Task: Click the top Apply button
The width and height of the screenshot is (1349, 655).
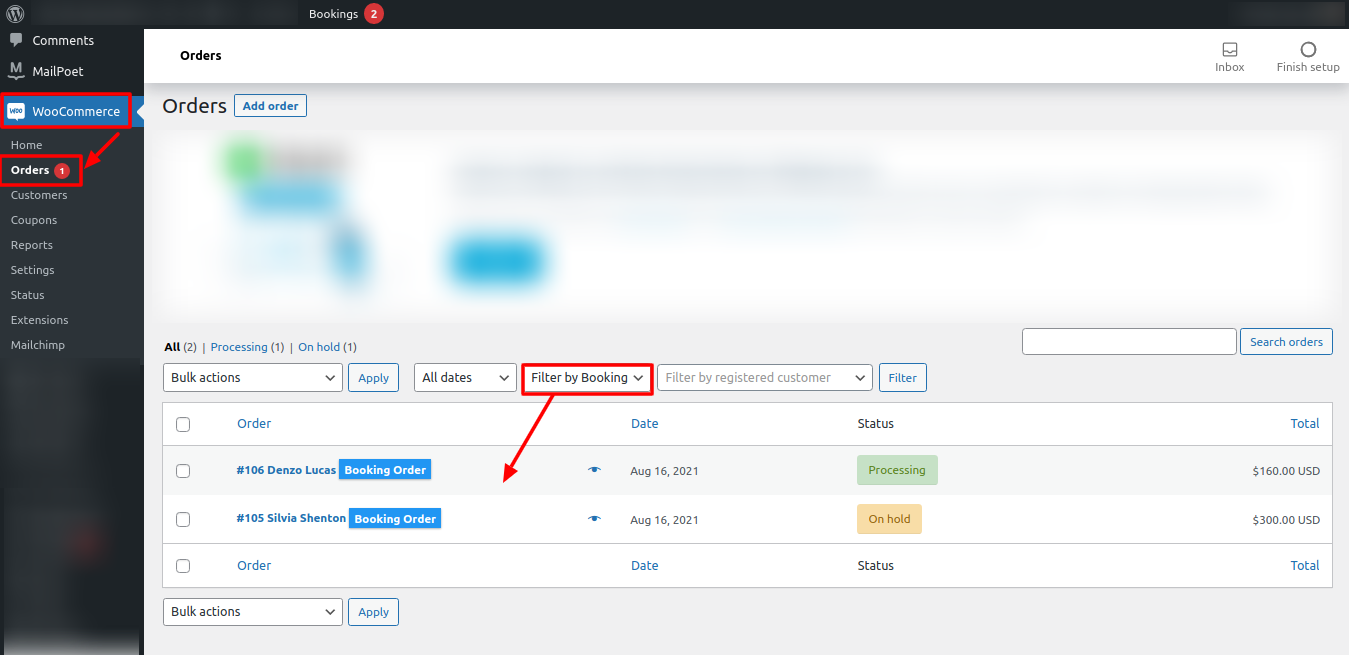Action: click(x=373, y=377)
